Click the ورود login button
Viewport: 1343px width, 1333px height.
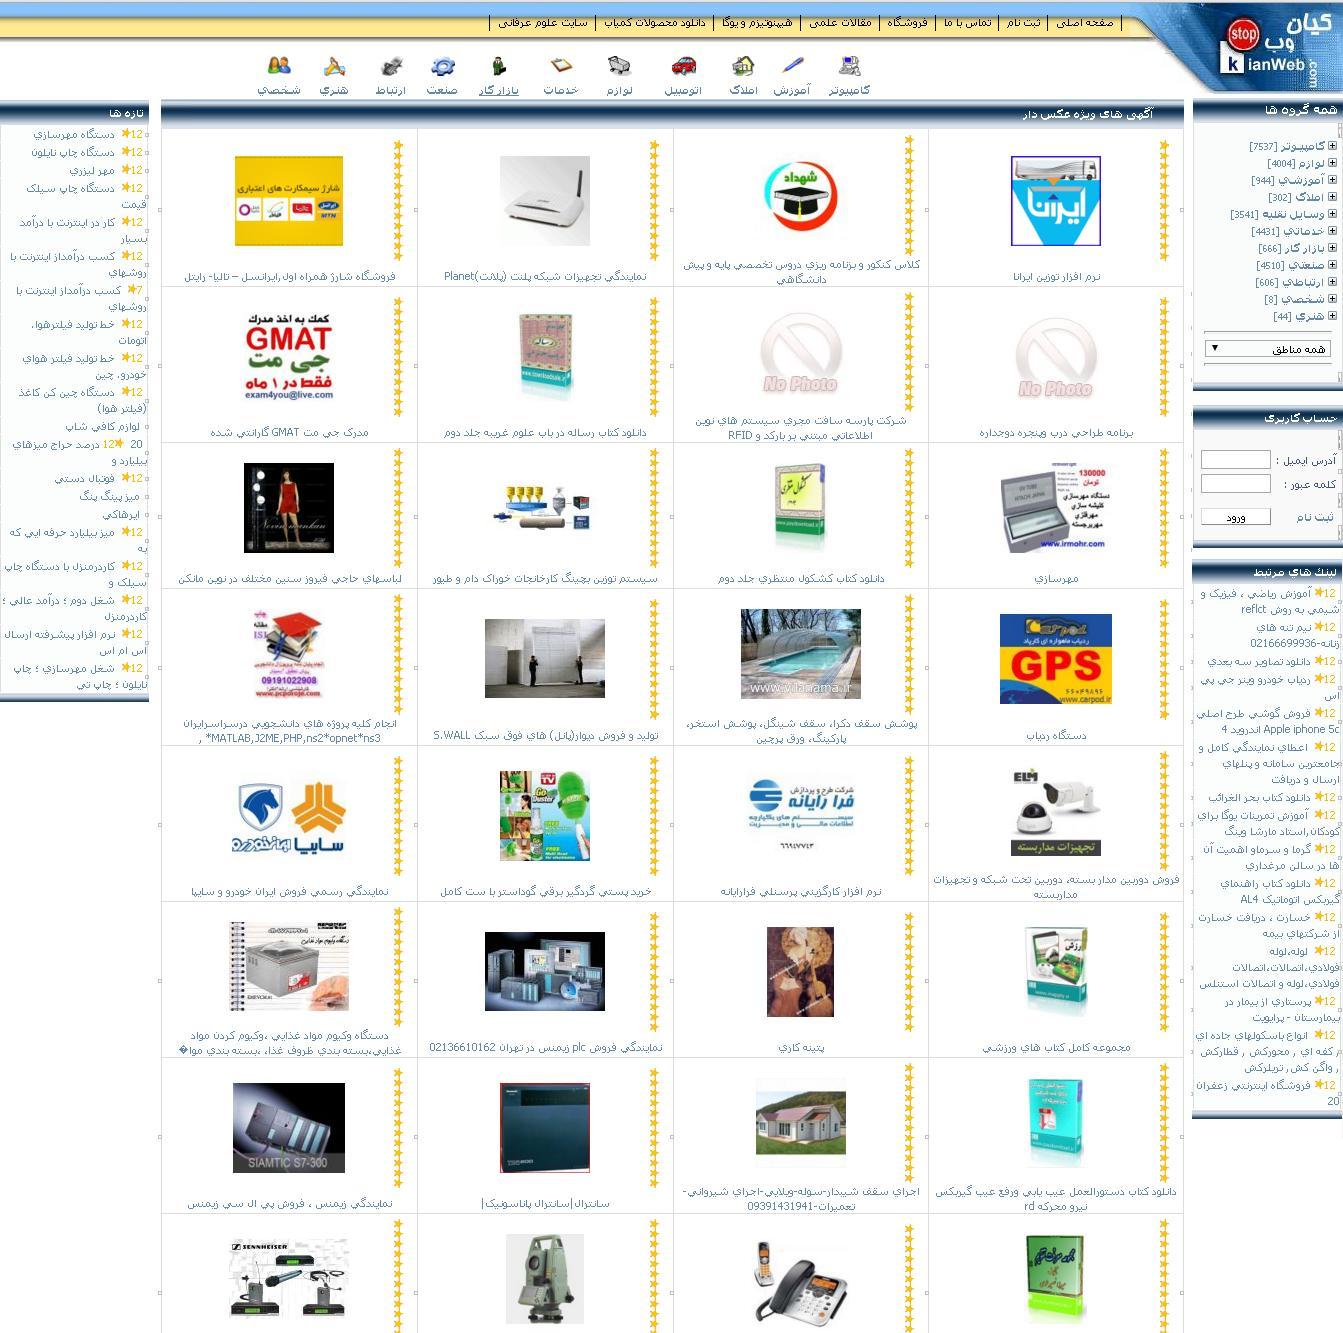click(x=1235, y=517)
